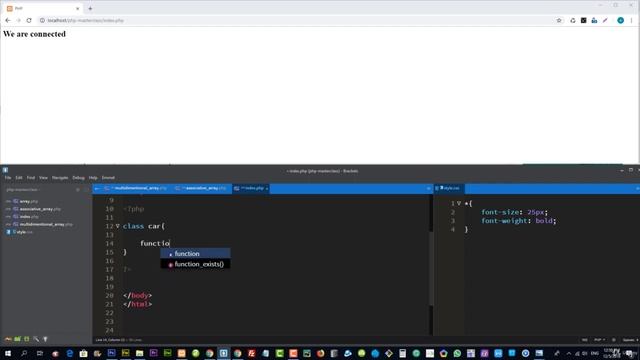The image size is (640, 360).
Task: Open a new browser tab with the plus button
Action: point(90,8)
